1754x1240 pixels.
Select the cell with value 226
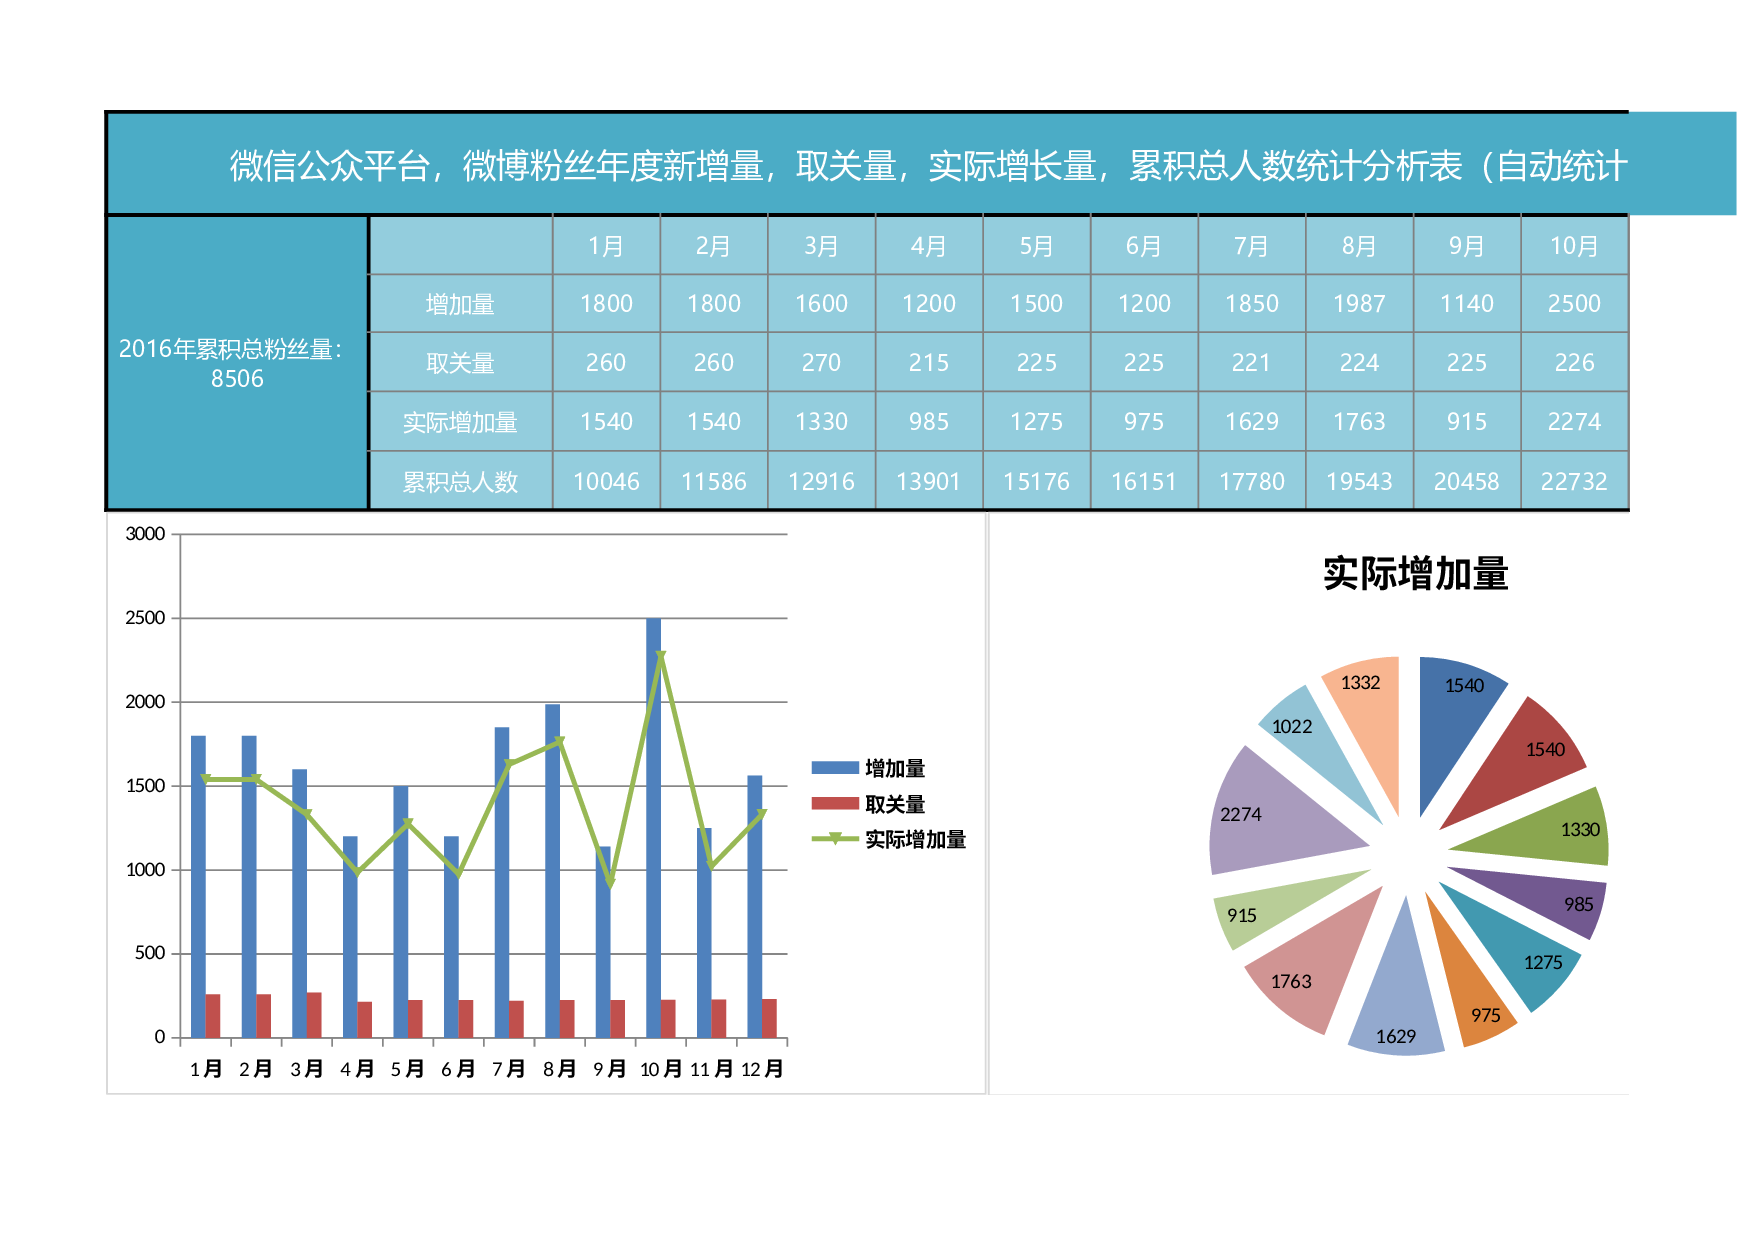tap(1575, 363)
